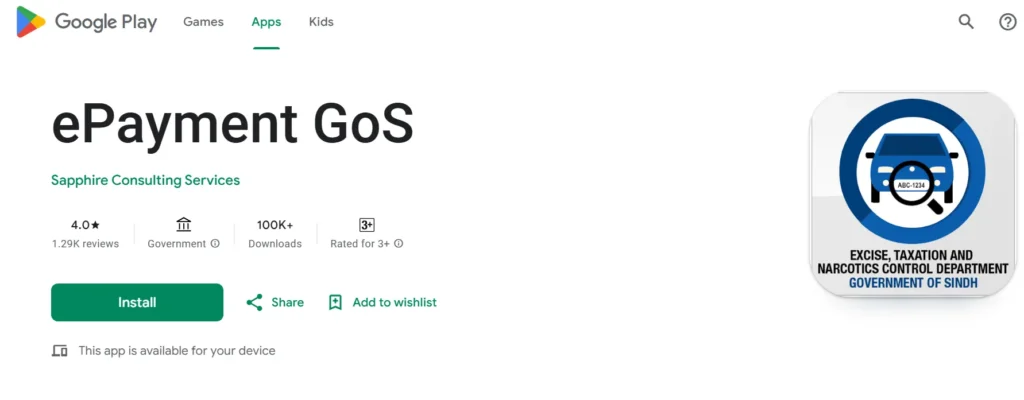
Task: Open Sapphire Consulting Services developer link
Action: (145, 180)
